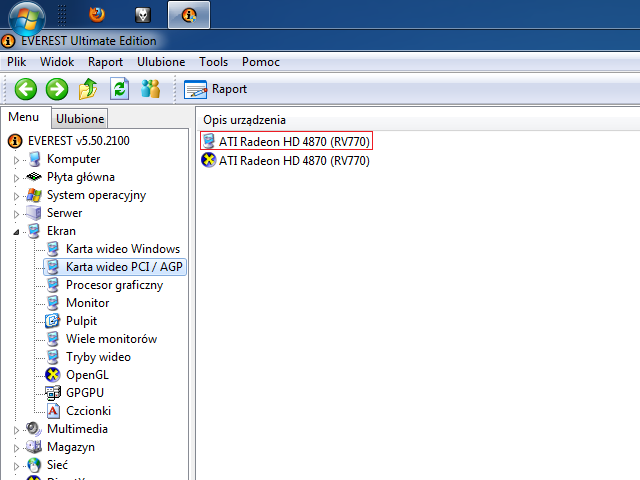Collapse the Ekran tree node
This screenshot has width=640, height=480.
(x=17, y=231)
